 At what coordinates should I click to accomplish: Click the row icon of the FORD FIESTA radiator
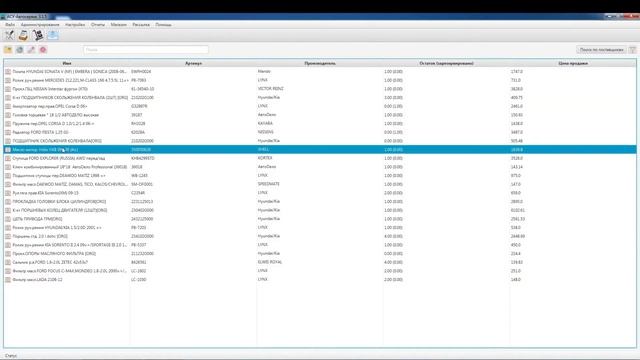pos(8,132)
